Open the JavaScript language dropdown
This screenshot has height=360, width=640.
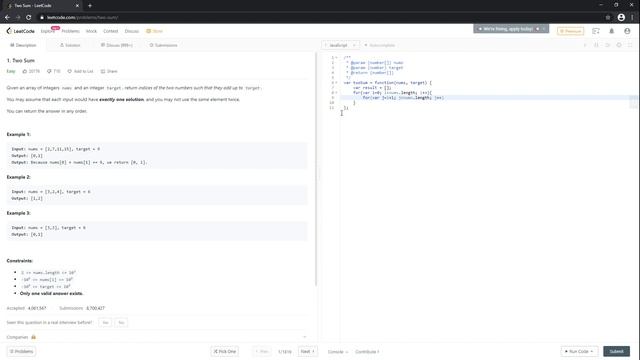point(340,45)
